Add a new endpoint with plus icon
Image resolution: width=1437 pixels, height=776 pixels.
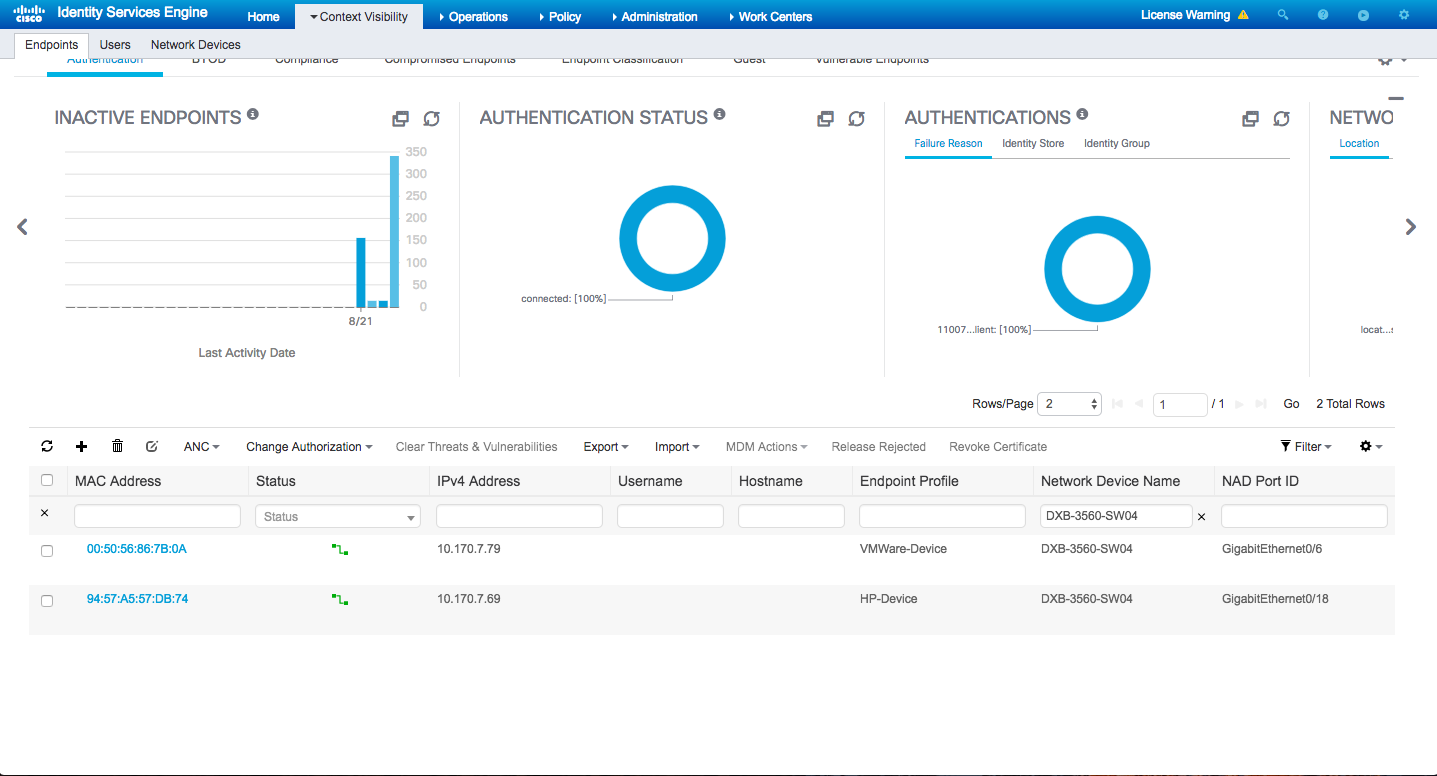pyautogui.click(x=82, y=446)
